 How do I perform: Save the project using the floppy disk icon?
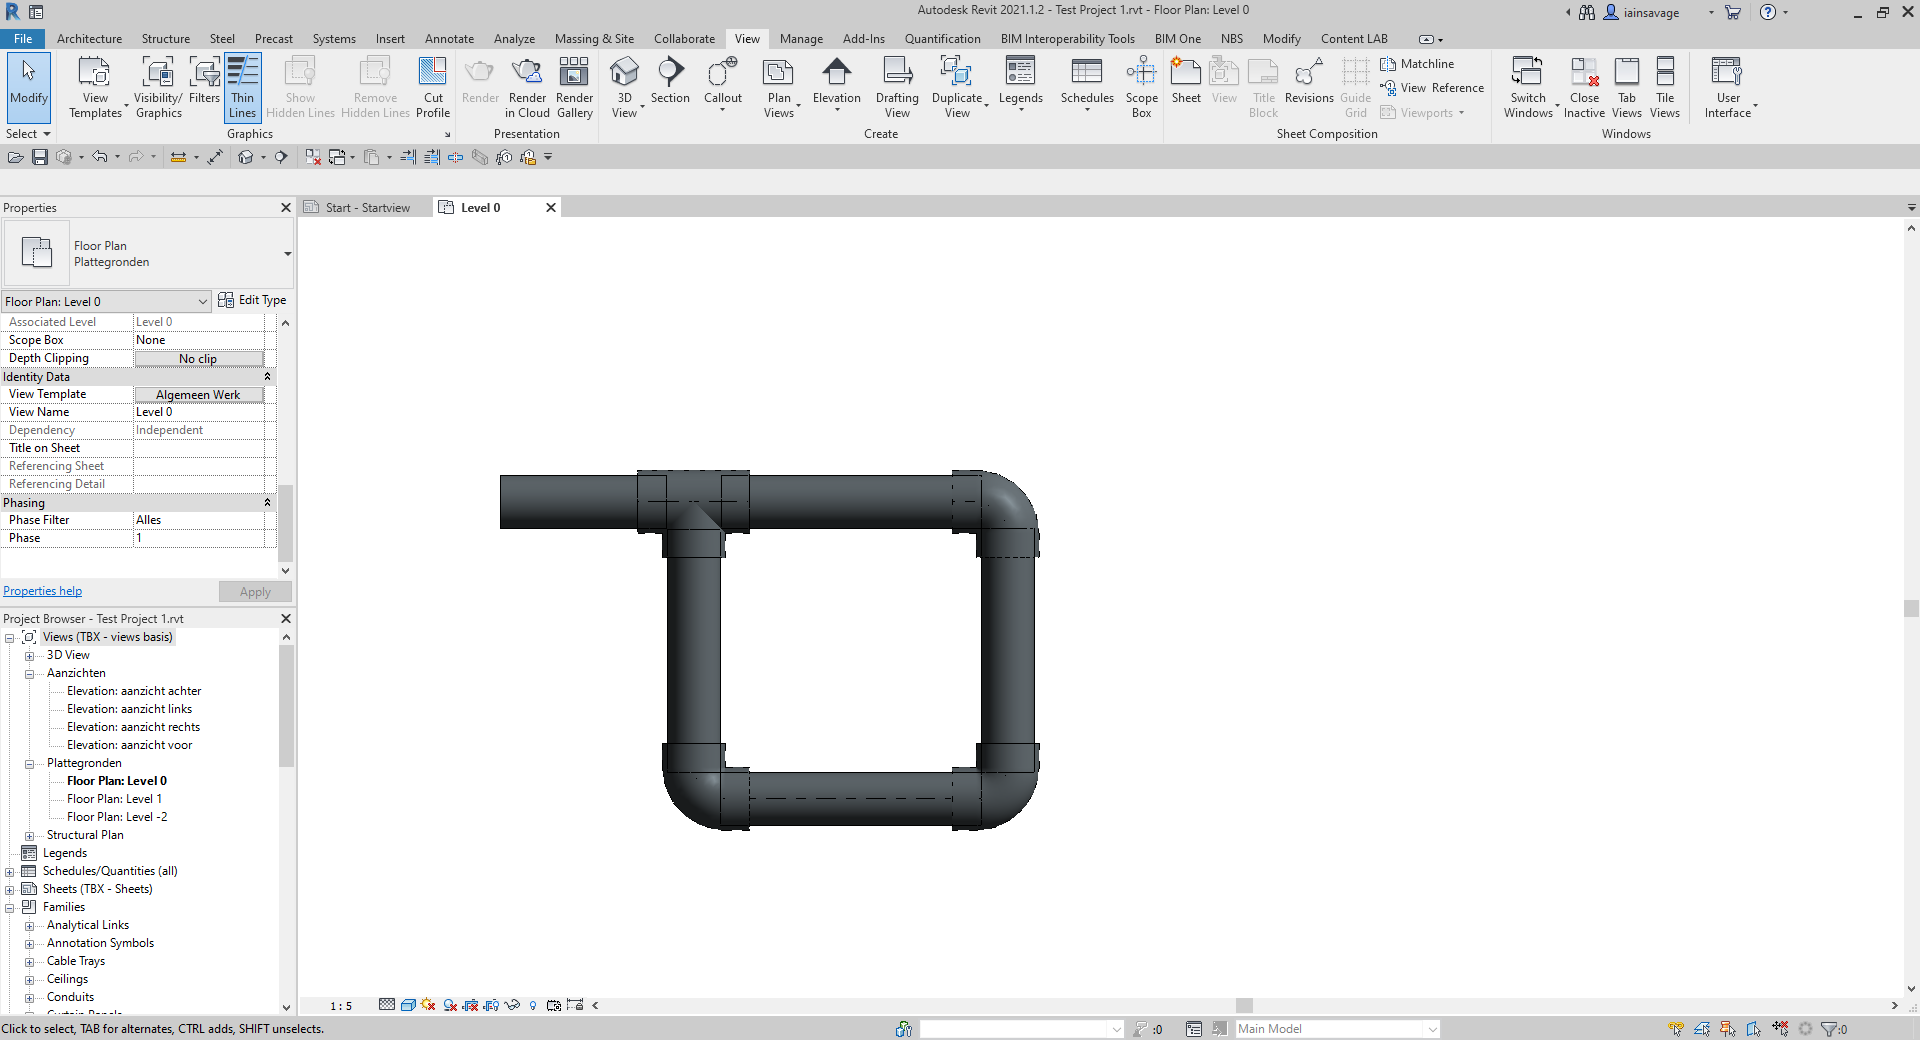pos(40,157)
